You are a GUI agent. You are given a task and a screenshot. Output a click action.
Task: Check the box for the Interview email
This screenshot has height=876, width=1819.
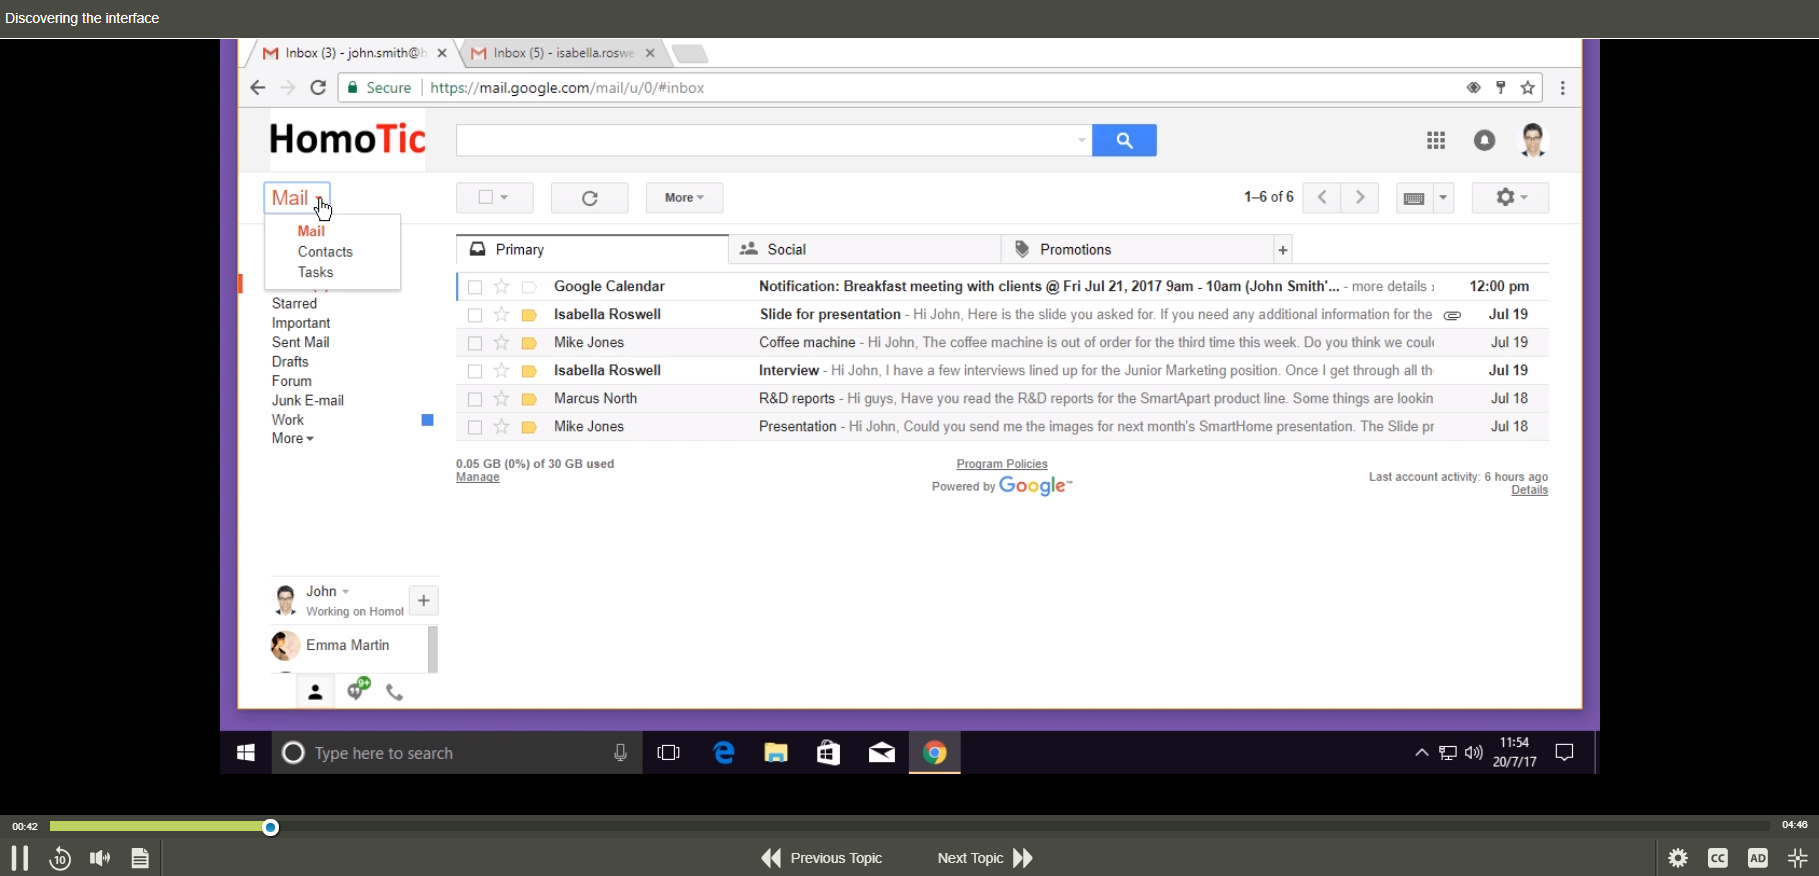(x=475, y=371)
